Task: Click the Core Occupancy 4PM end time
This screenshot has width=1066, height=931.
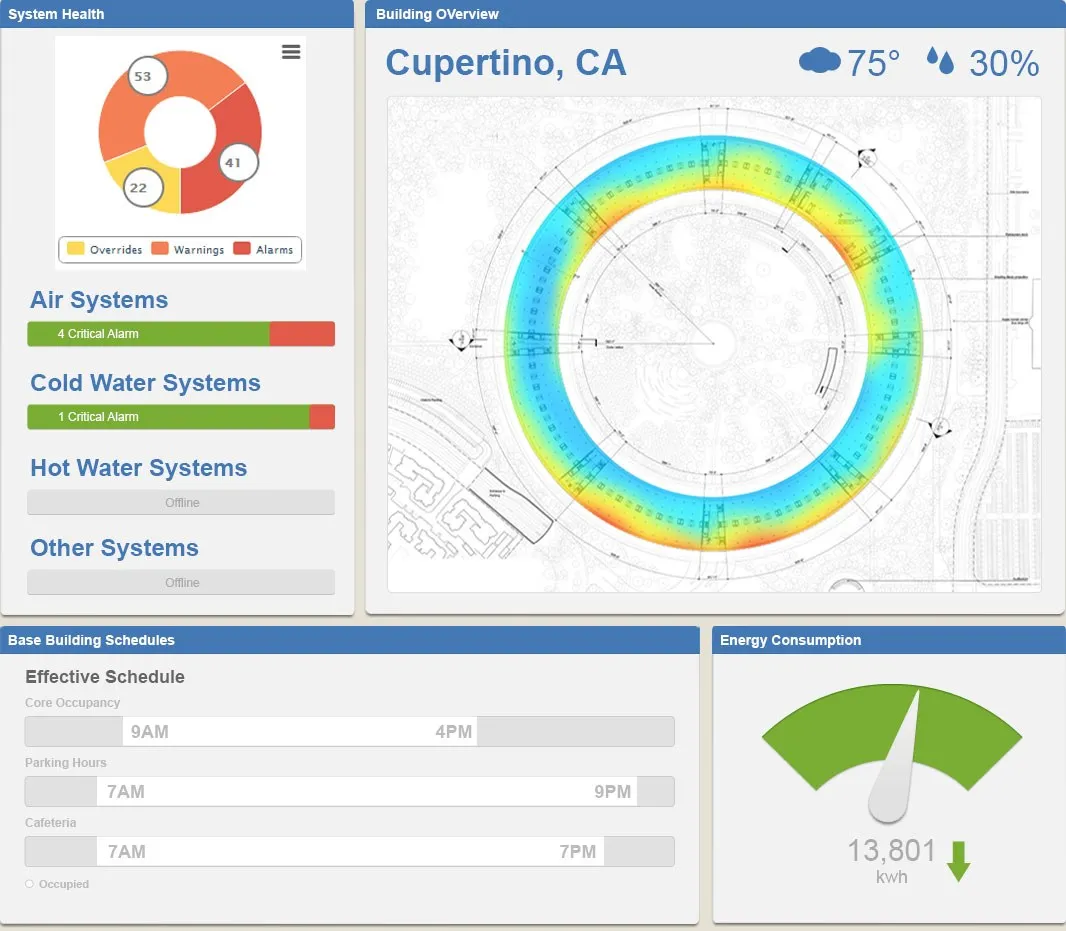Action: pyautogui.click(x=453, y=732)
